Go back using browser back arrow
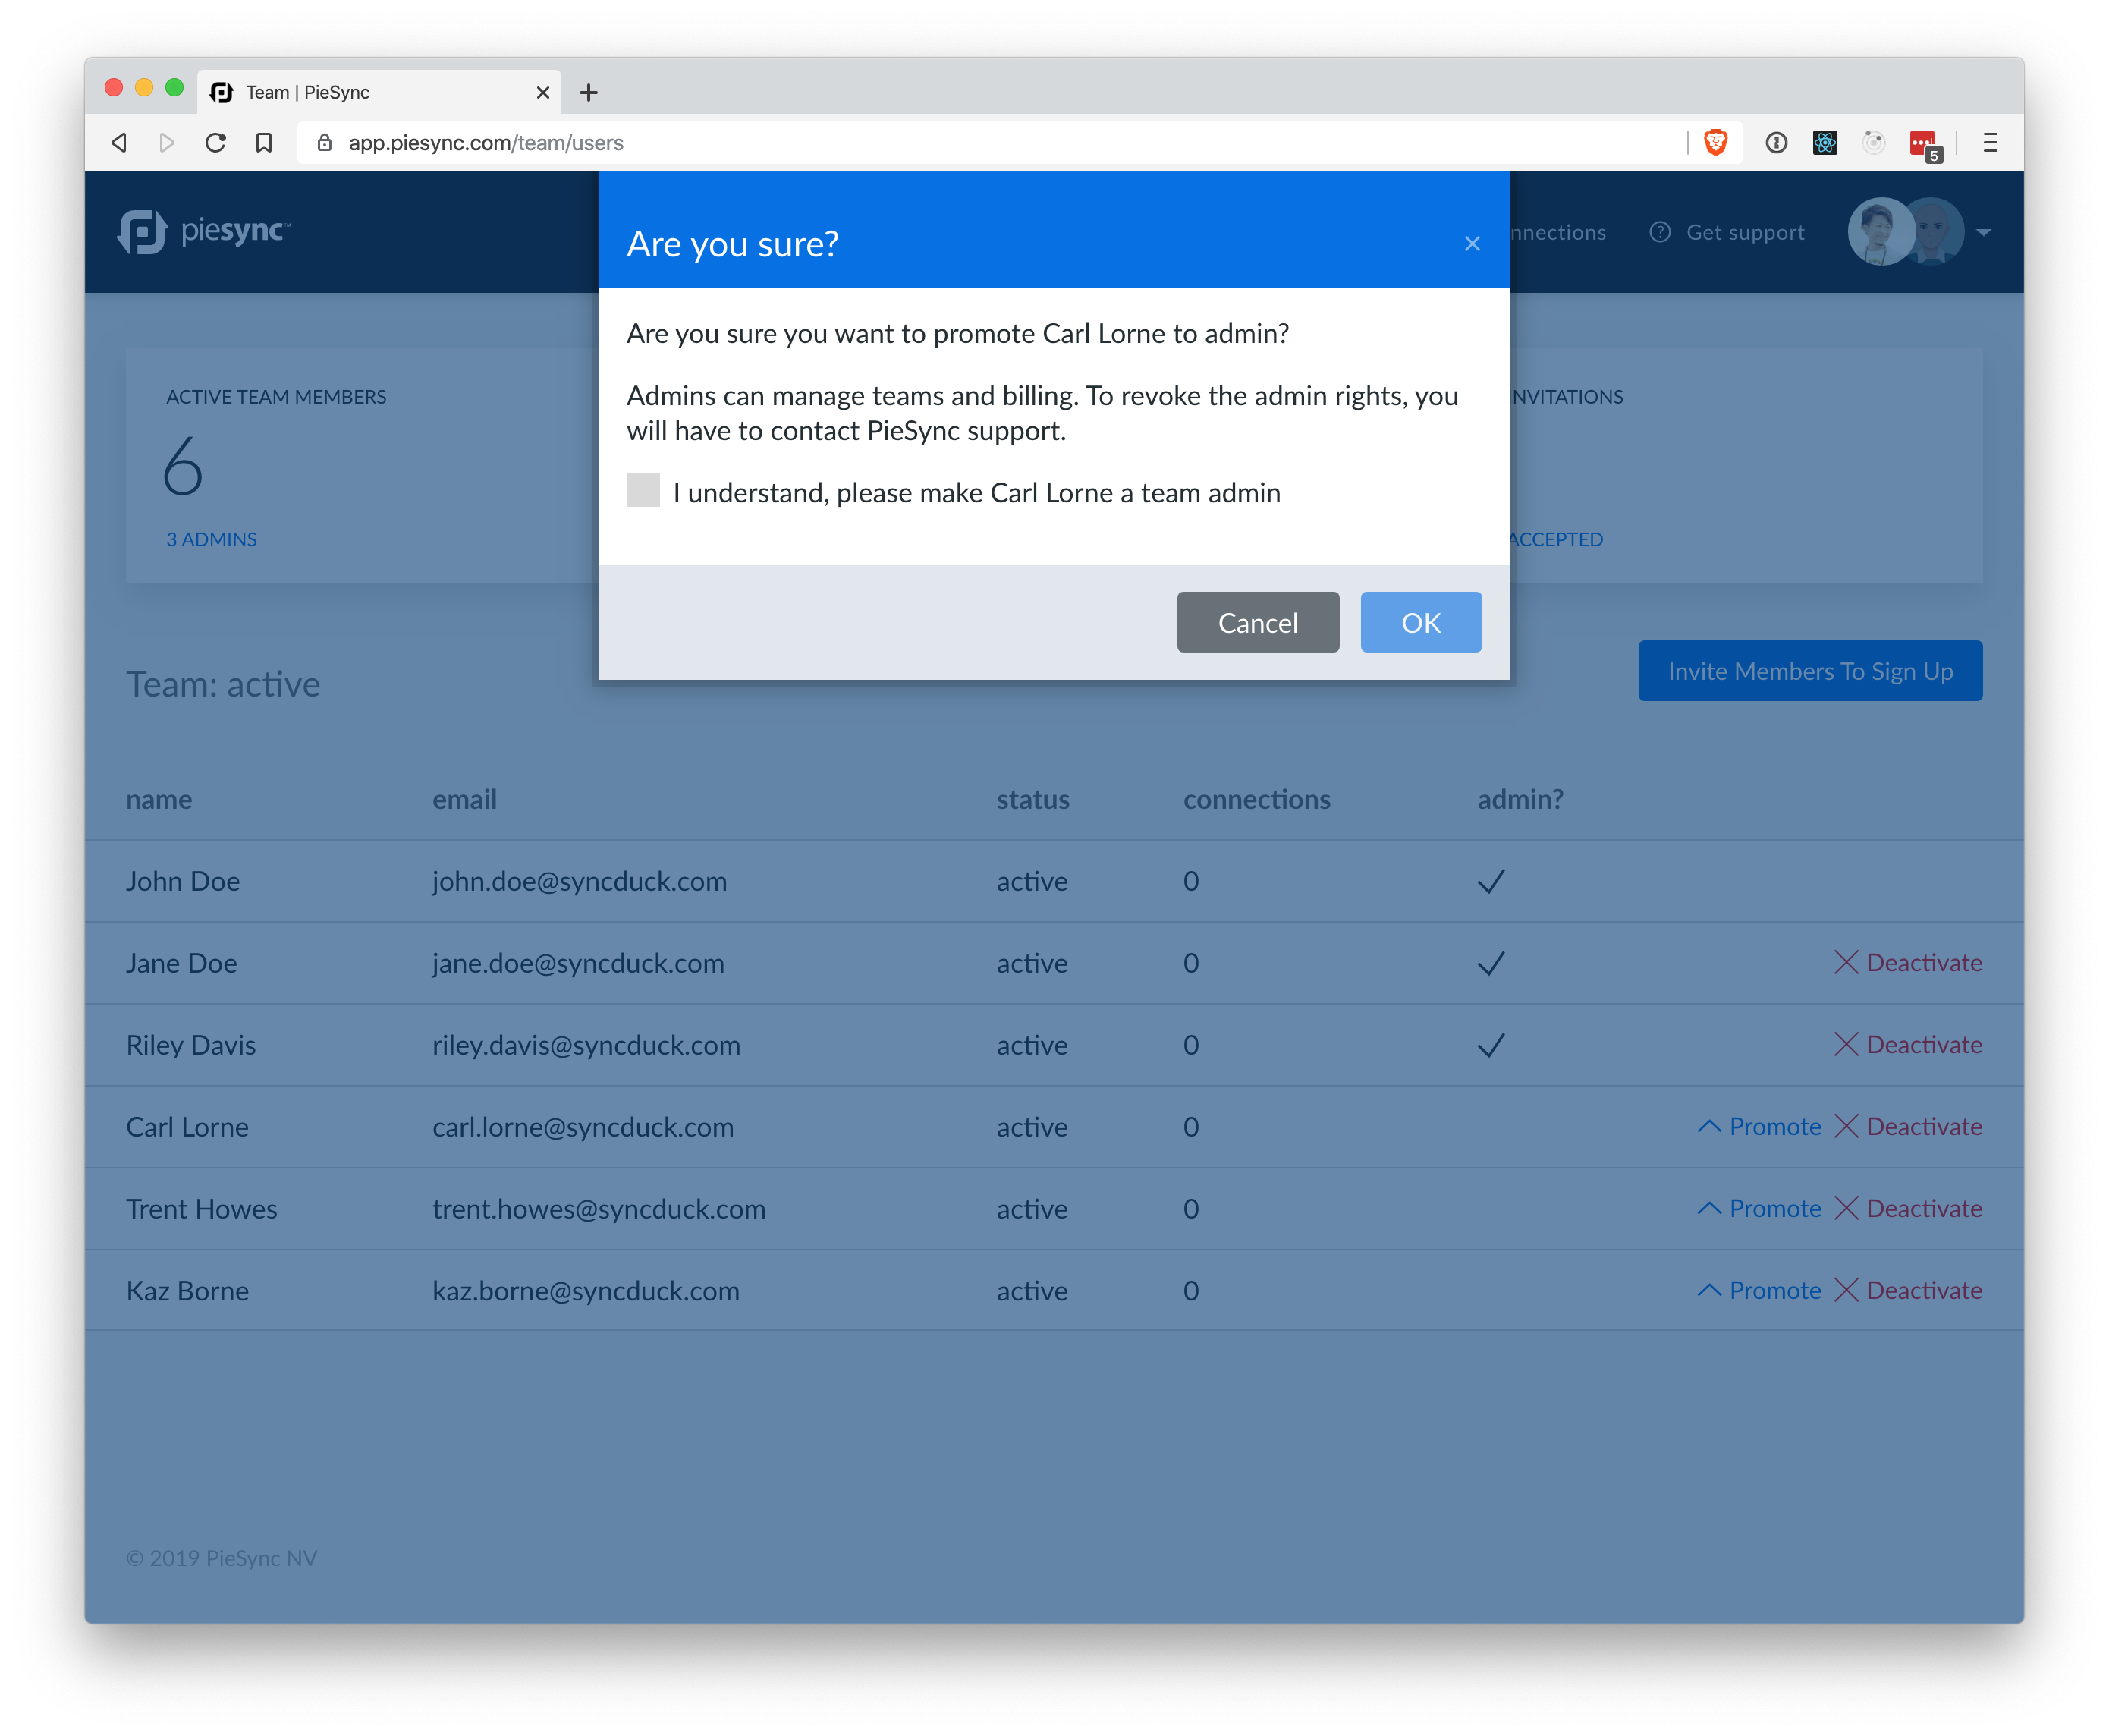Image resolution: width=2109 pixels, height=1736 pixels. [119, 143]
